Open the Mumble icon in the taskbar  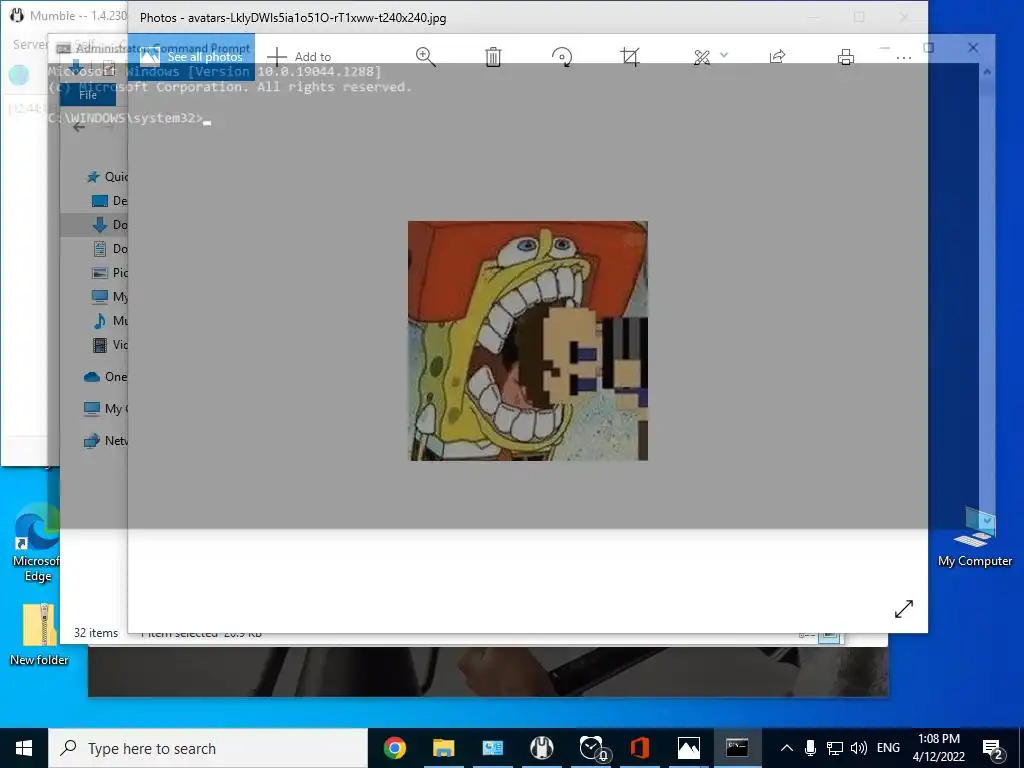[541, 748]
